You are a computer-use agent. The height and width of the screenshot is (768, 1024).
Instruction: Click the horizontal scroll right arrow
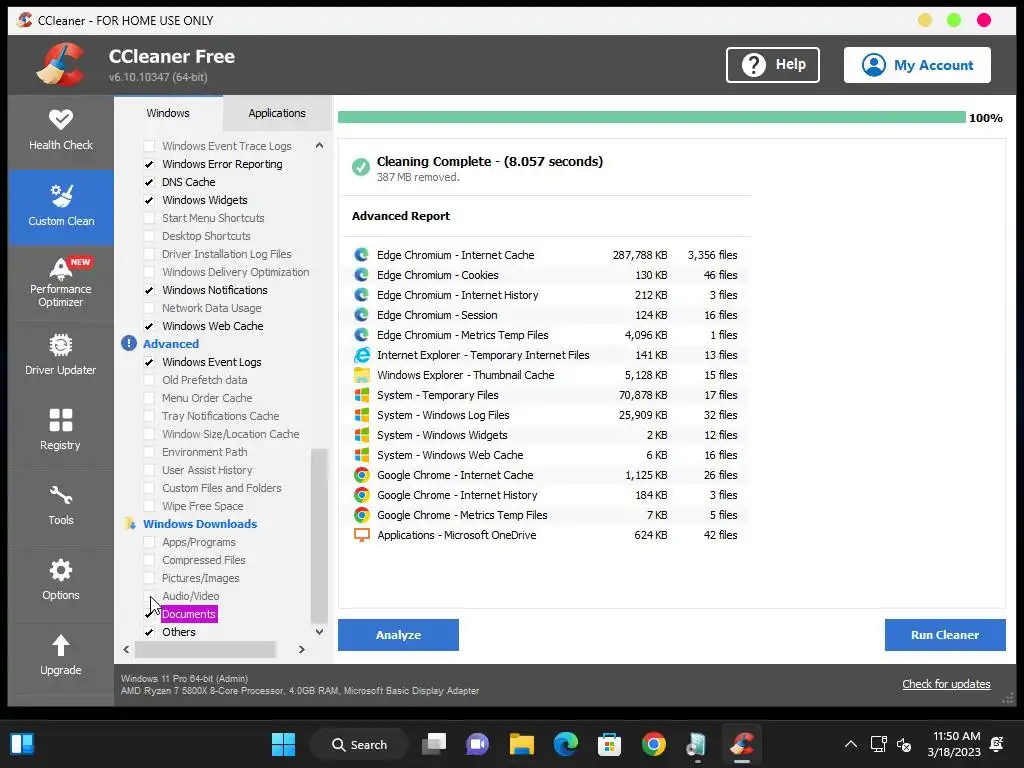coord(301,649)
